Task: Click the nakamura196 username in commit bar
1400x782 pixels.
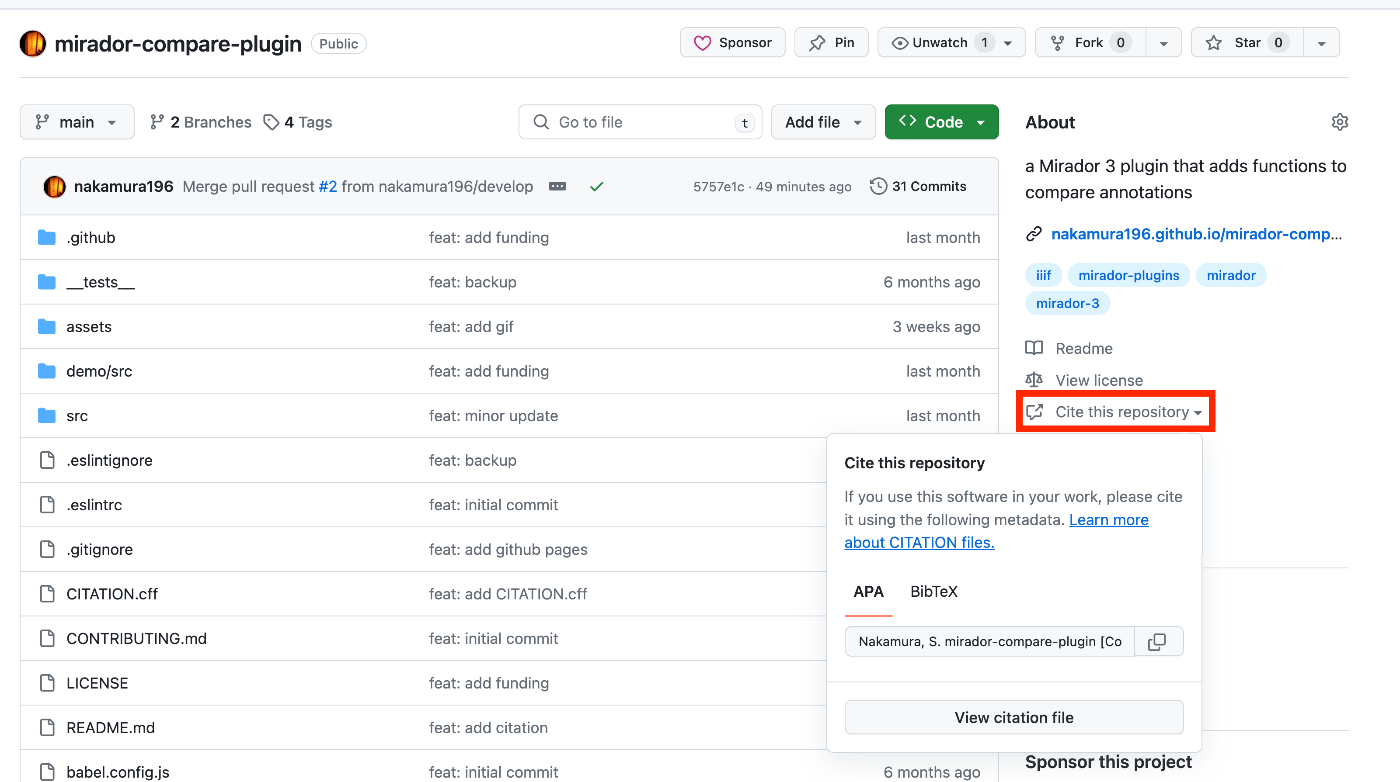Action: 123,186
